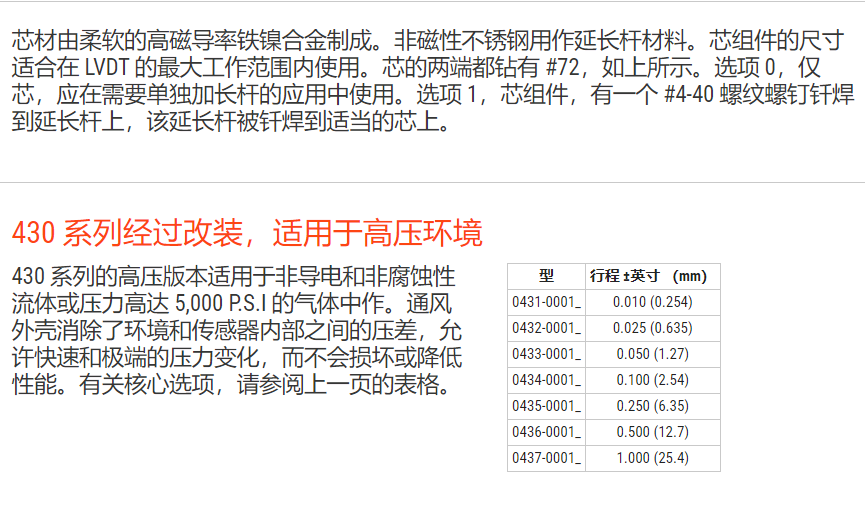Click the 1.000 (25.4) stroke value

pos(652,458)
